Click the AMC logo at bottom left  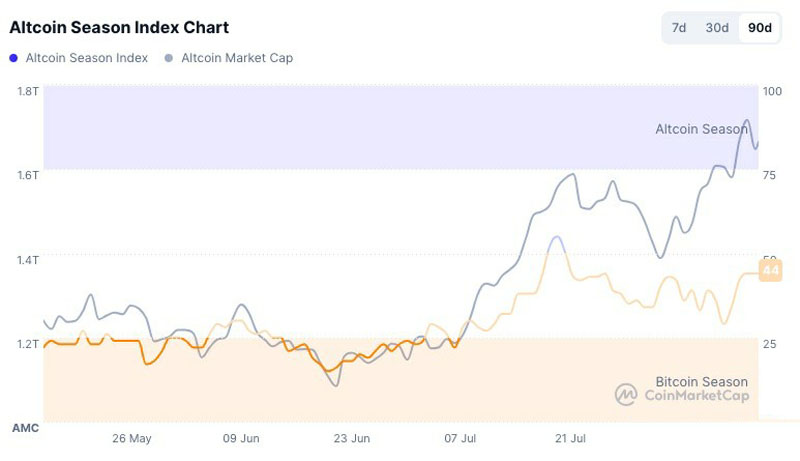25,428
